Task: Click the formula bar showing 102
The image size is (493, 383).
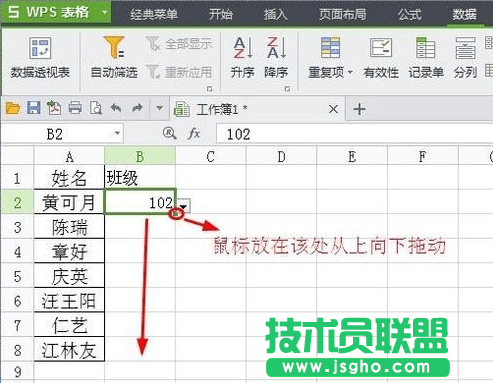Action: pyautogui.click(x=355, y=134)
